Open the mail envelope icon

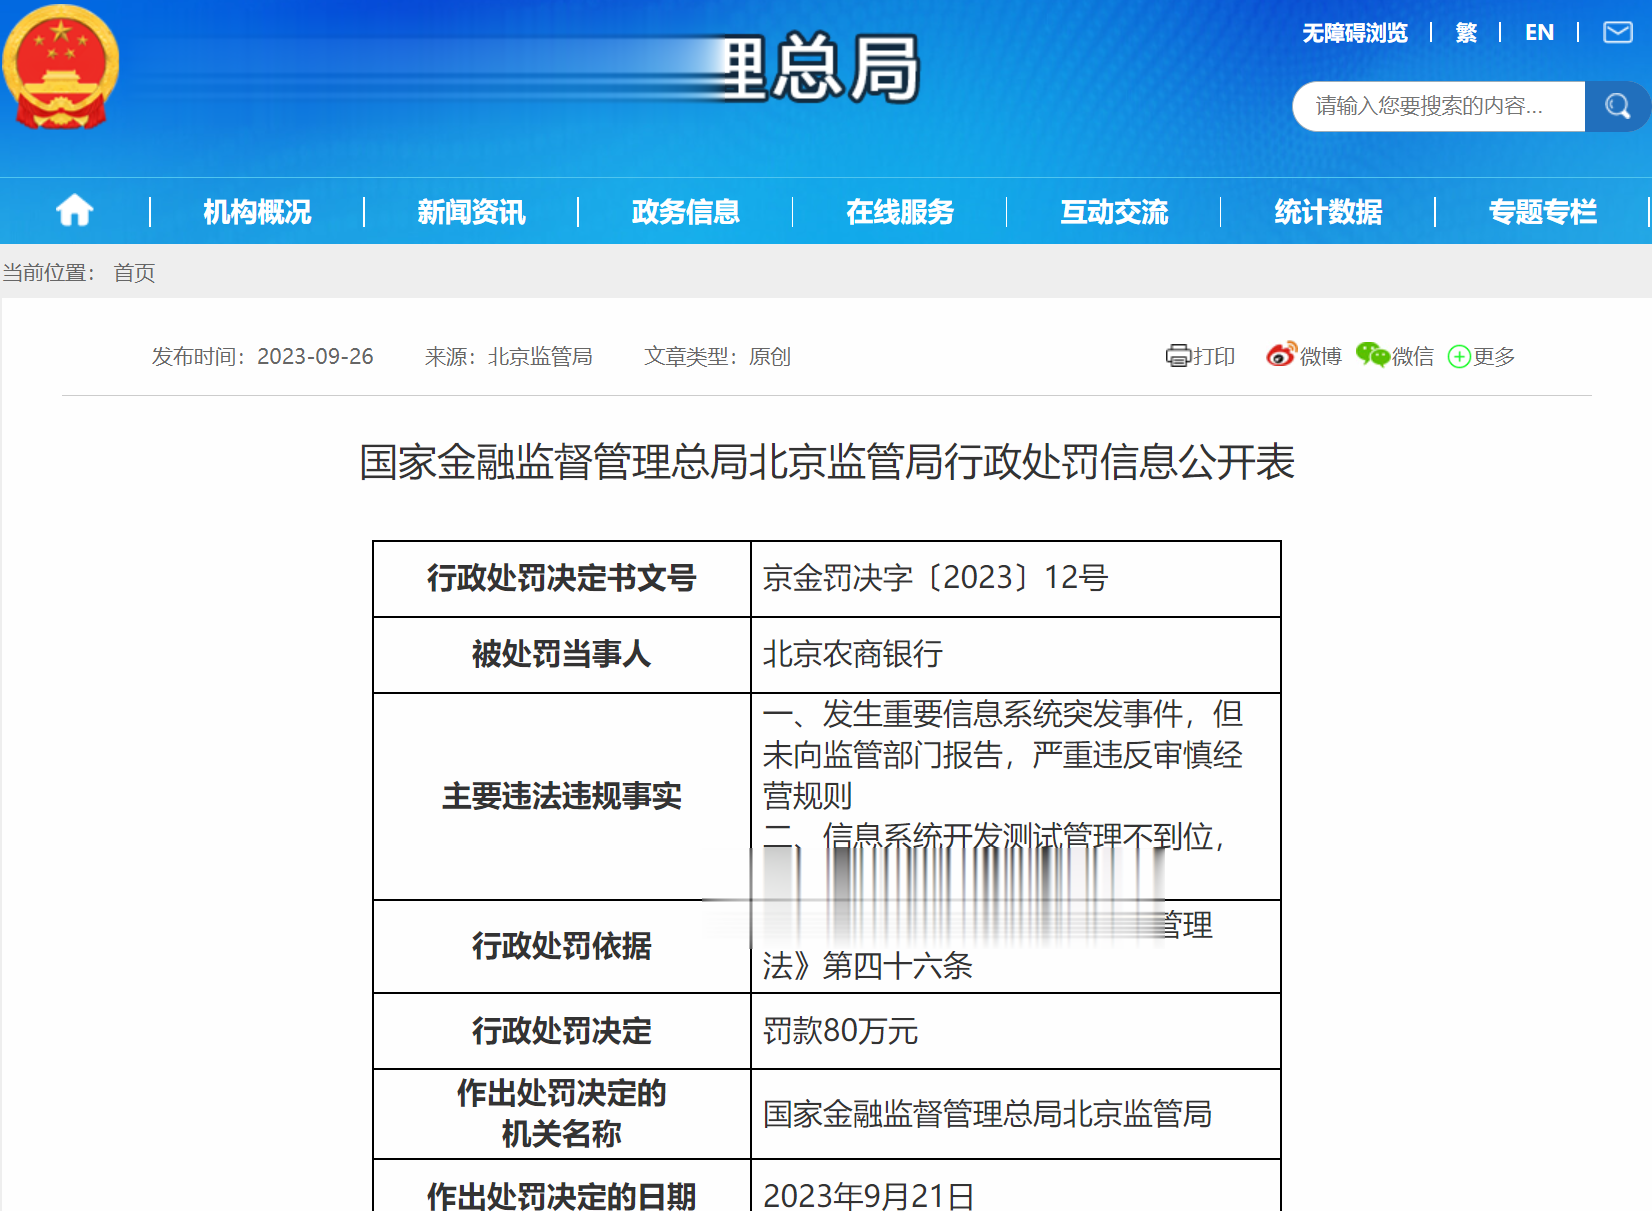tap(1618, 33)
